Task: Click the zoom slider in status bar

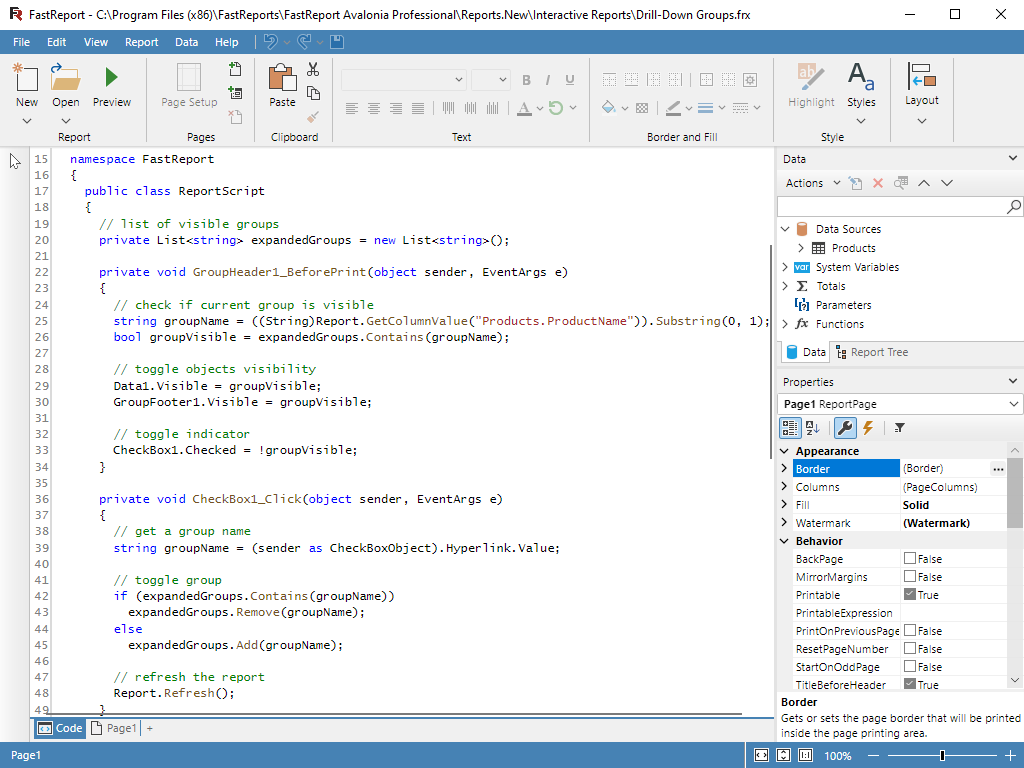Action: (x=942, y=756)
